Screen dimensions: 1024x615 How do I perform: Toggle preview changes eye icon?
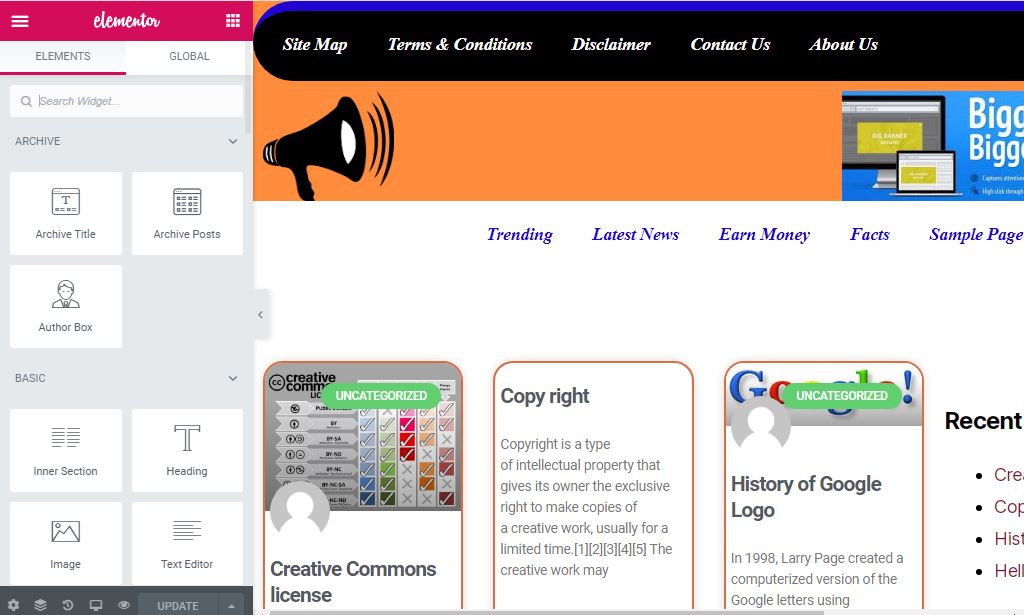tap(124, 605)
